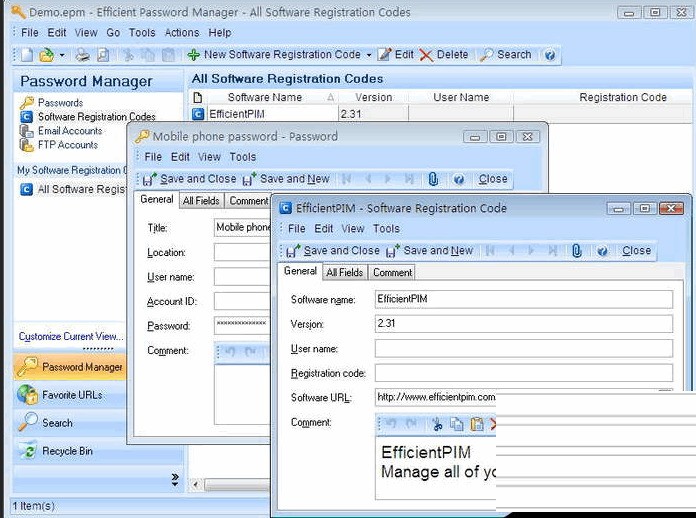Click Search button in main toolbar
Screen dimensions: 696x518
[x=506, y=55]
